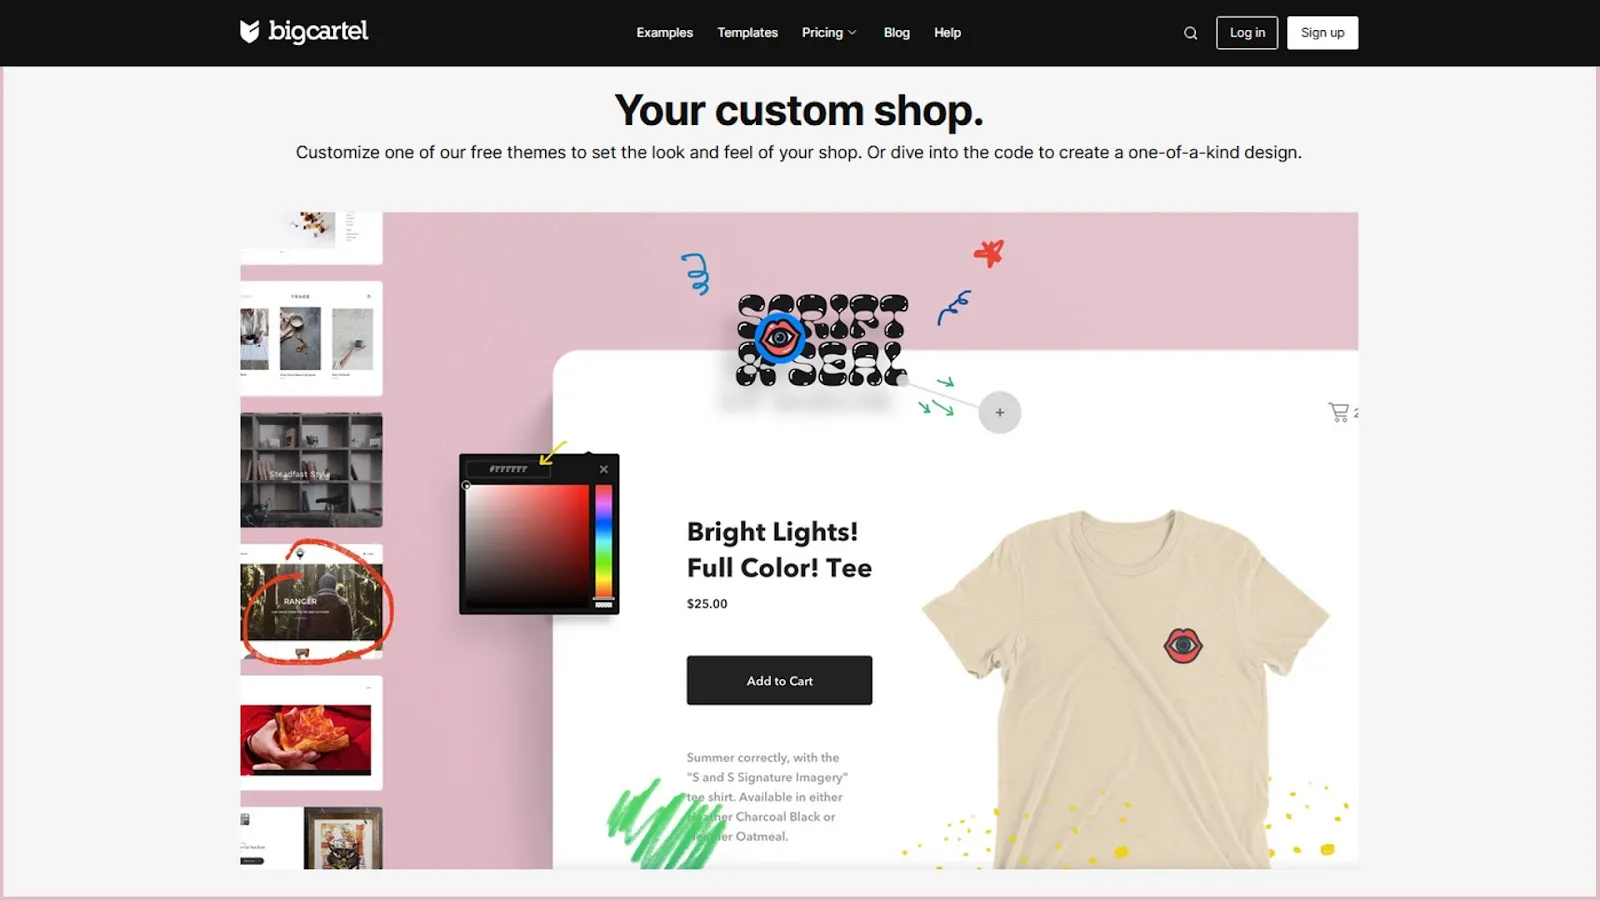Open the shopping cart icon
Viewport: 1600px width, 900px height.
click(x=1338, y=411)
